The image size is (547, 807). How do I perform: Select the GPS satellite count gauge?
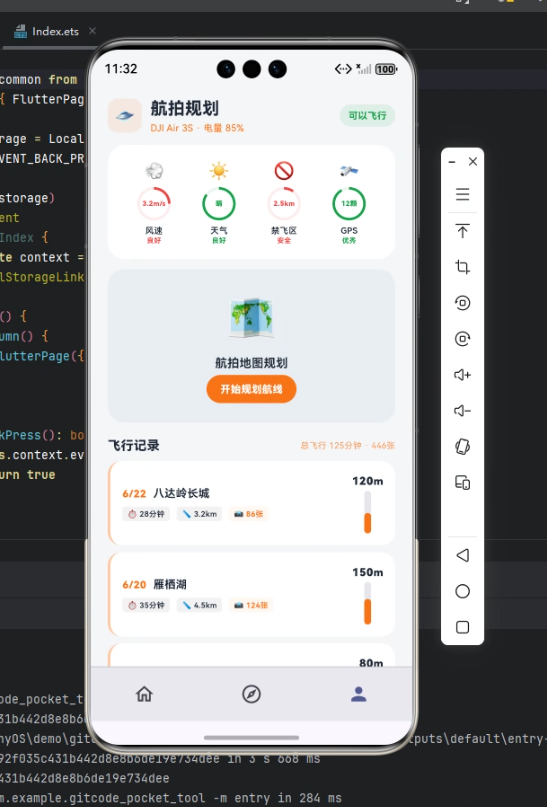[x=349, y=203]
